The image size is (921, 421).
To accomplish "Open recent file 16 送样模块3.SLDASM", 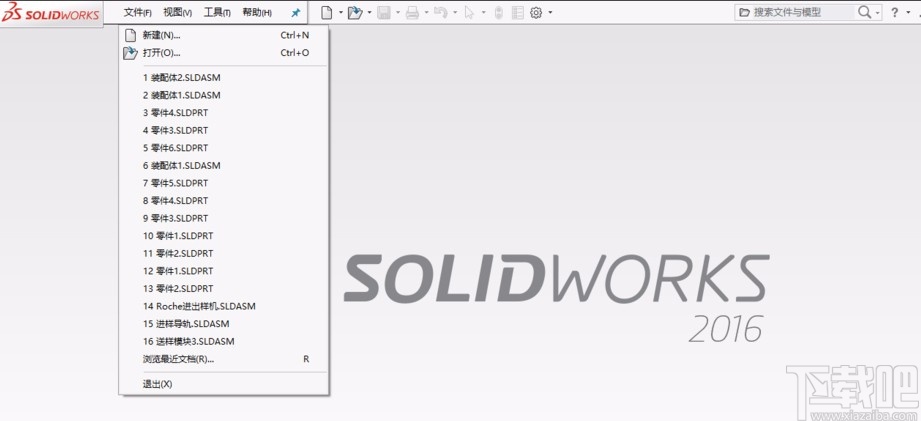I will click(x=224, y=342).
